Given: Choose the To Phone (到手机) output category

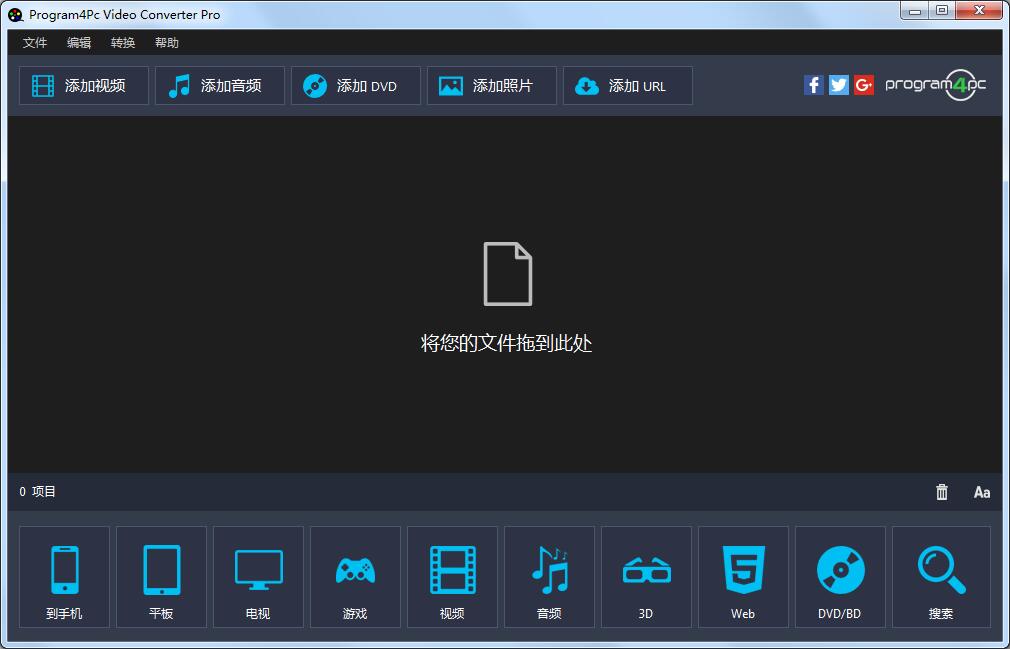Looking at the screenshot, I should coord(64,577).
